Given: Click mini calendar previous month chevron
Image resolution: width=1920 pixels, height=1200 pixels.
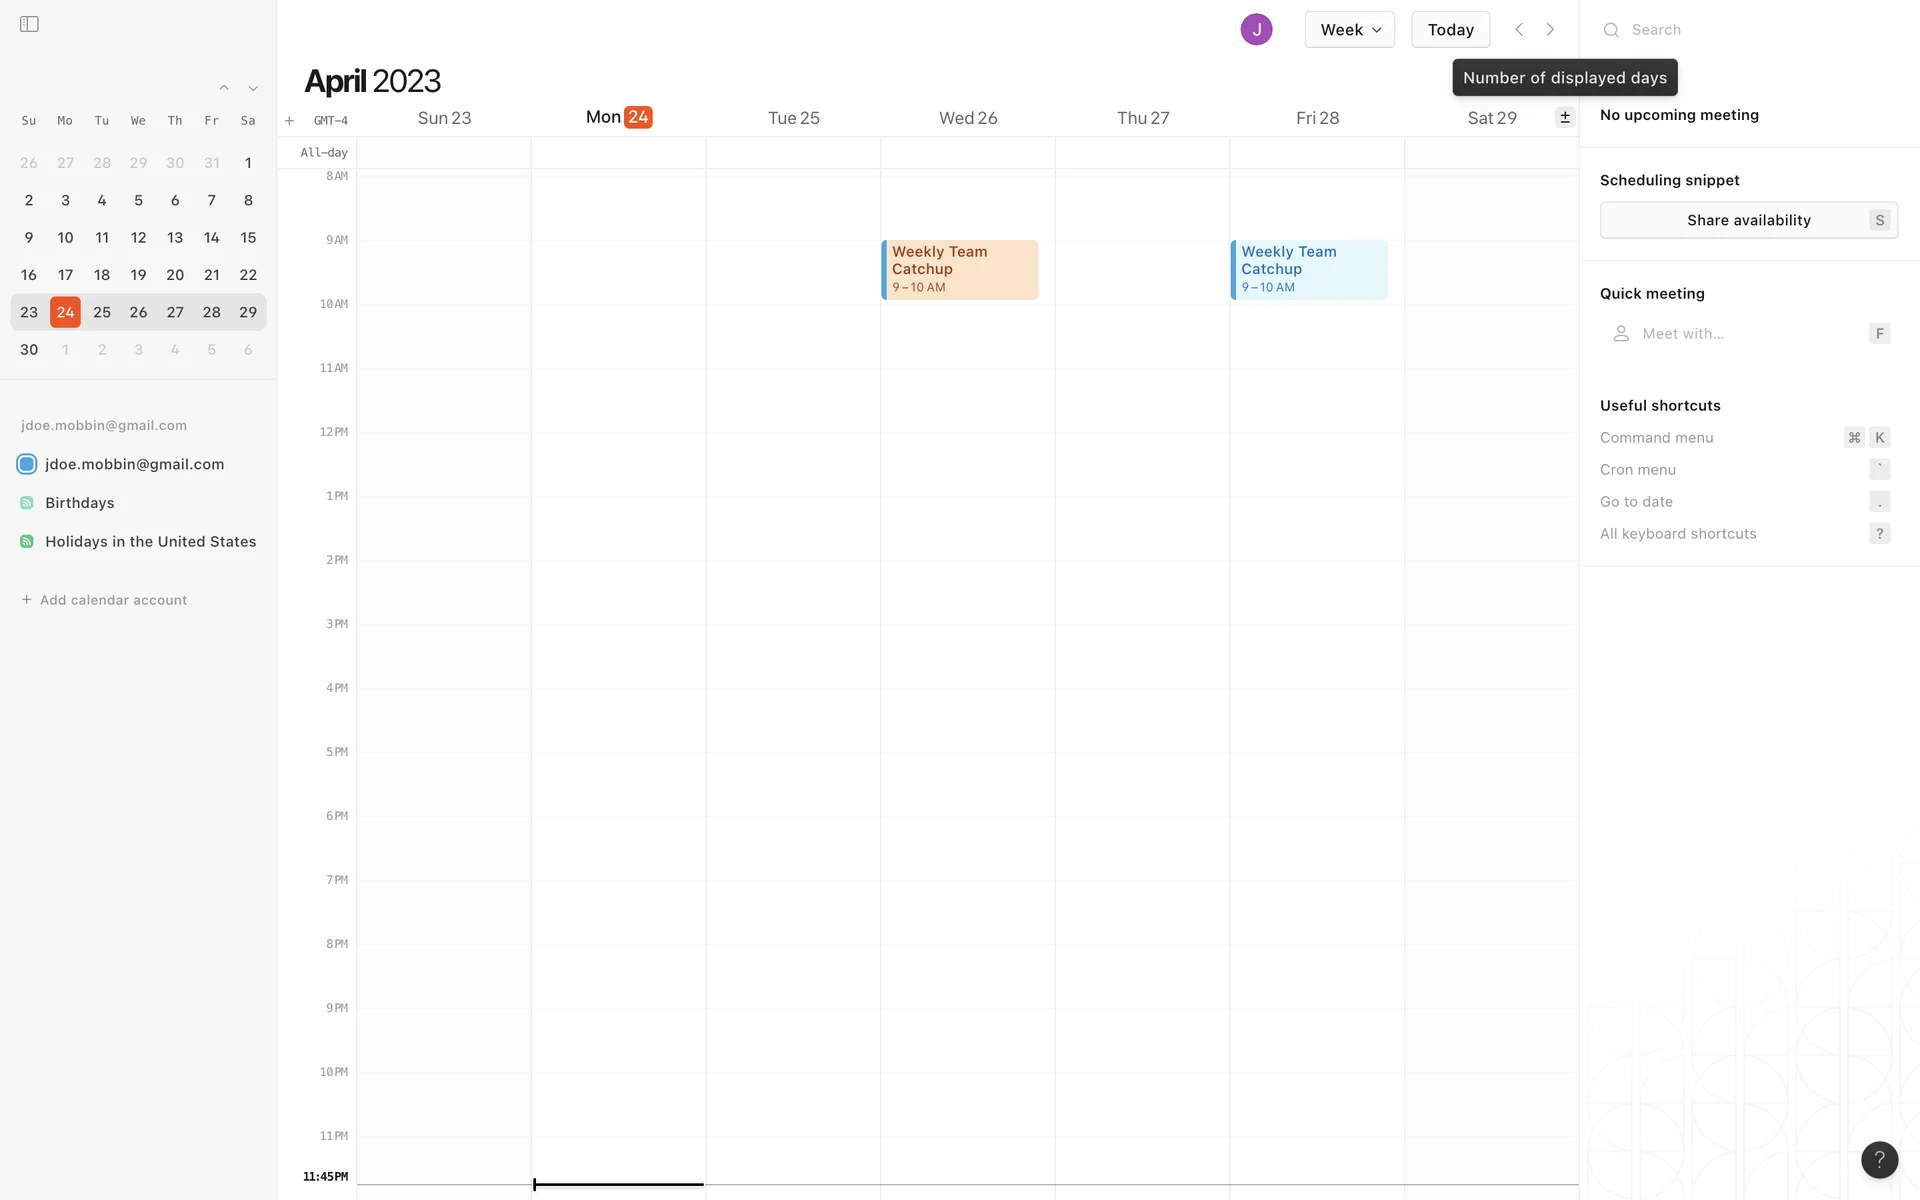Looking at the screenshot, I should click(224, 88).
